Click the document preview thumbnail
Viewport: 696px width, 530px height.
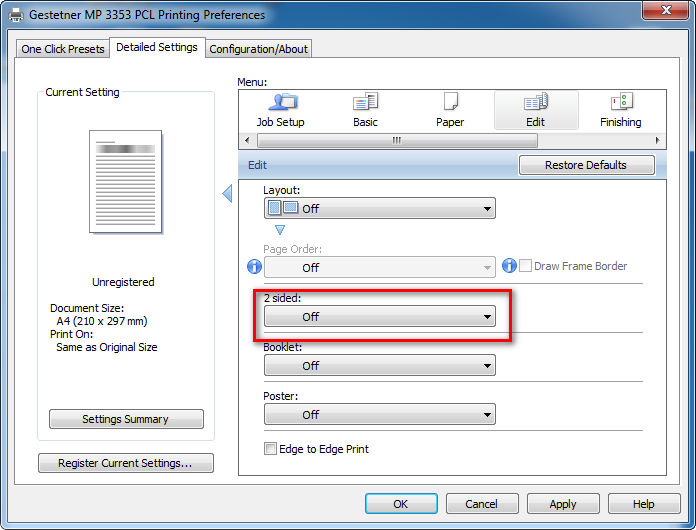coord(126,182)
